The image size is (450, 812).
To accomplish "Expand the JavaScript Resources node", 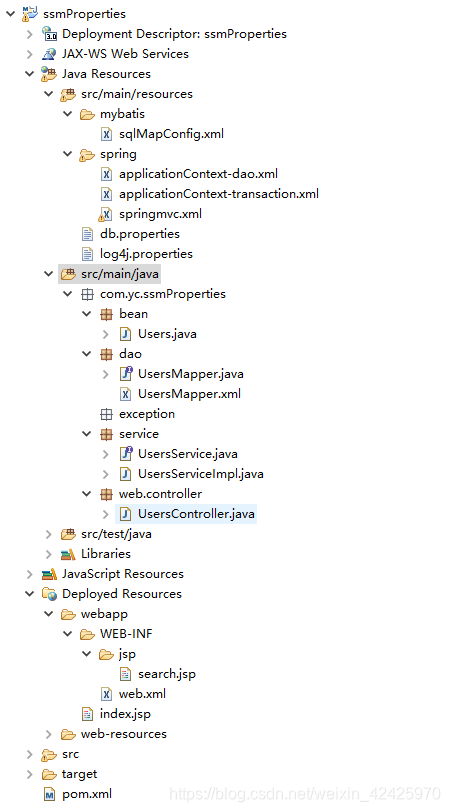I will tap(30, 574).
